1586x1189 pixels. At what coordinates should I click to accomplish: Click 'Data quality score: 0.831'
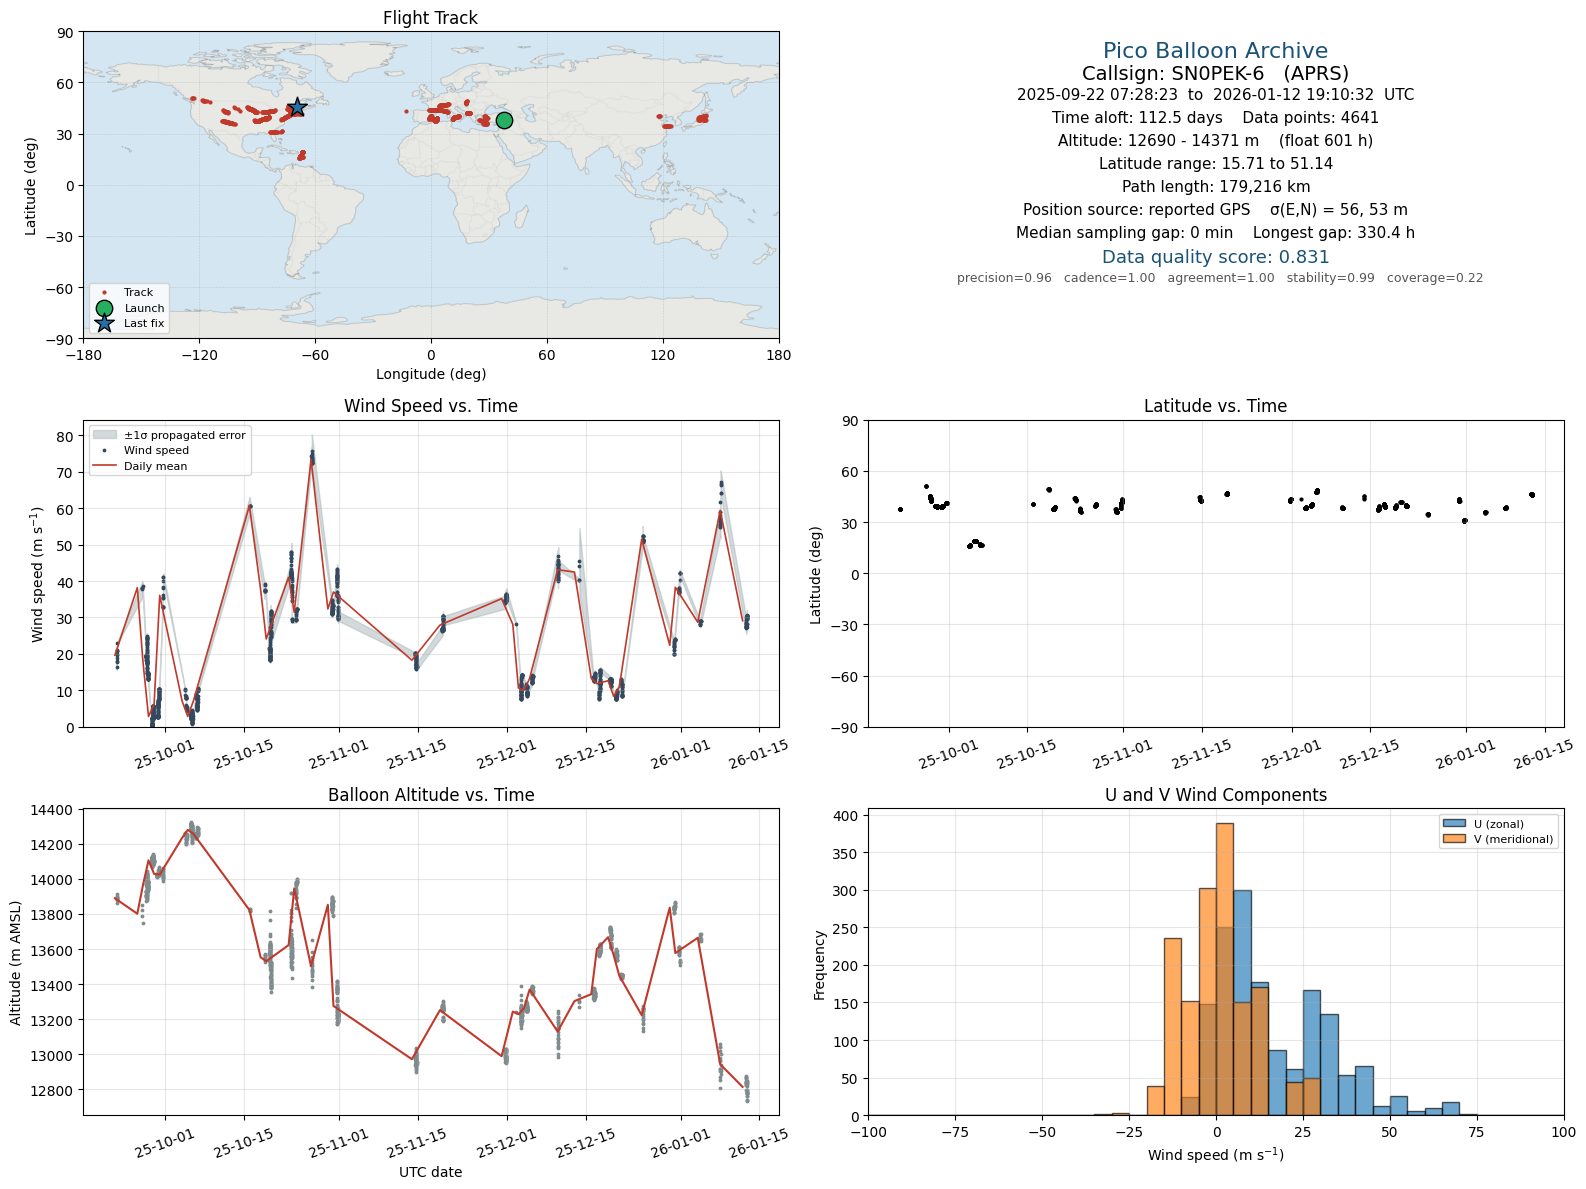point(1216,257)
